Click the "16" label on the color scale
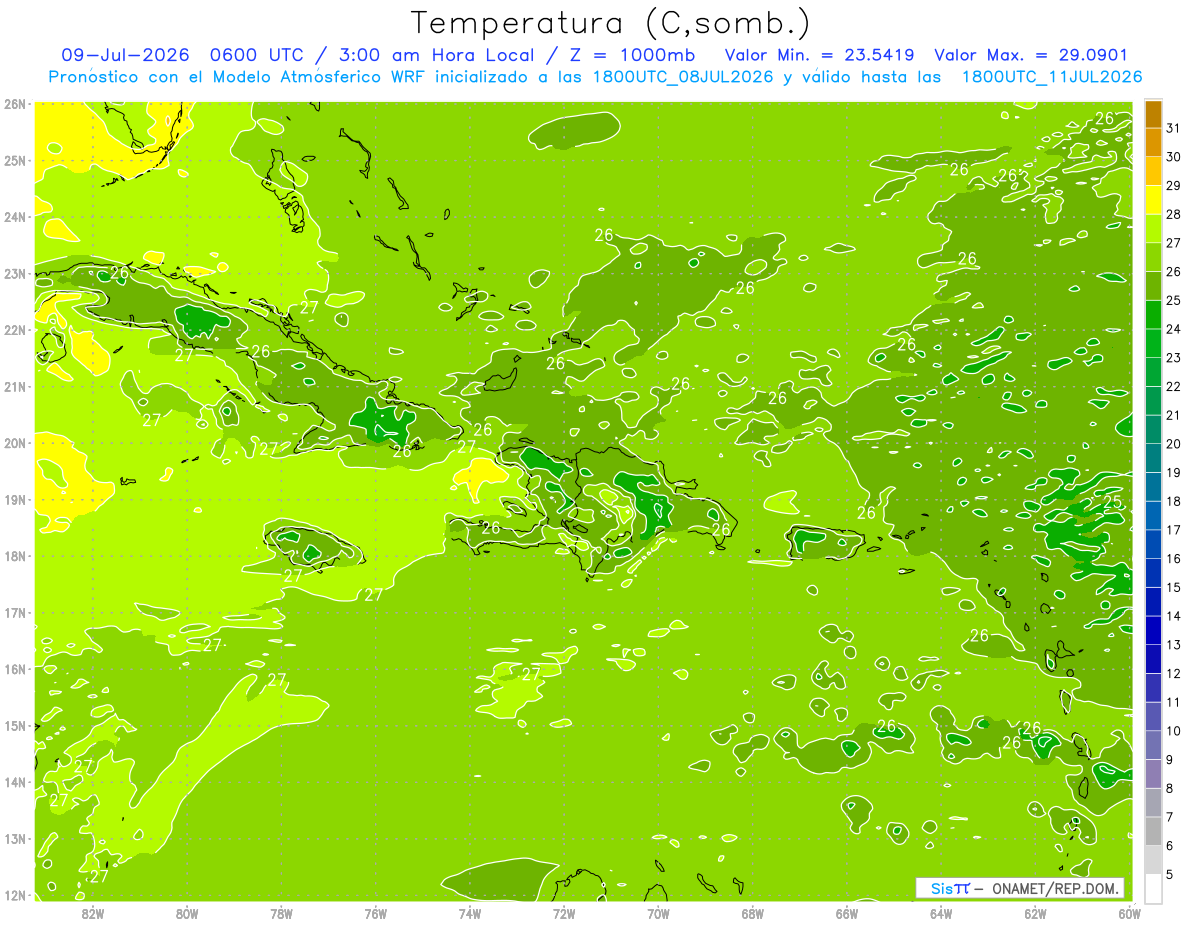Screen dimensions: 1200x927 1173,559
